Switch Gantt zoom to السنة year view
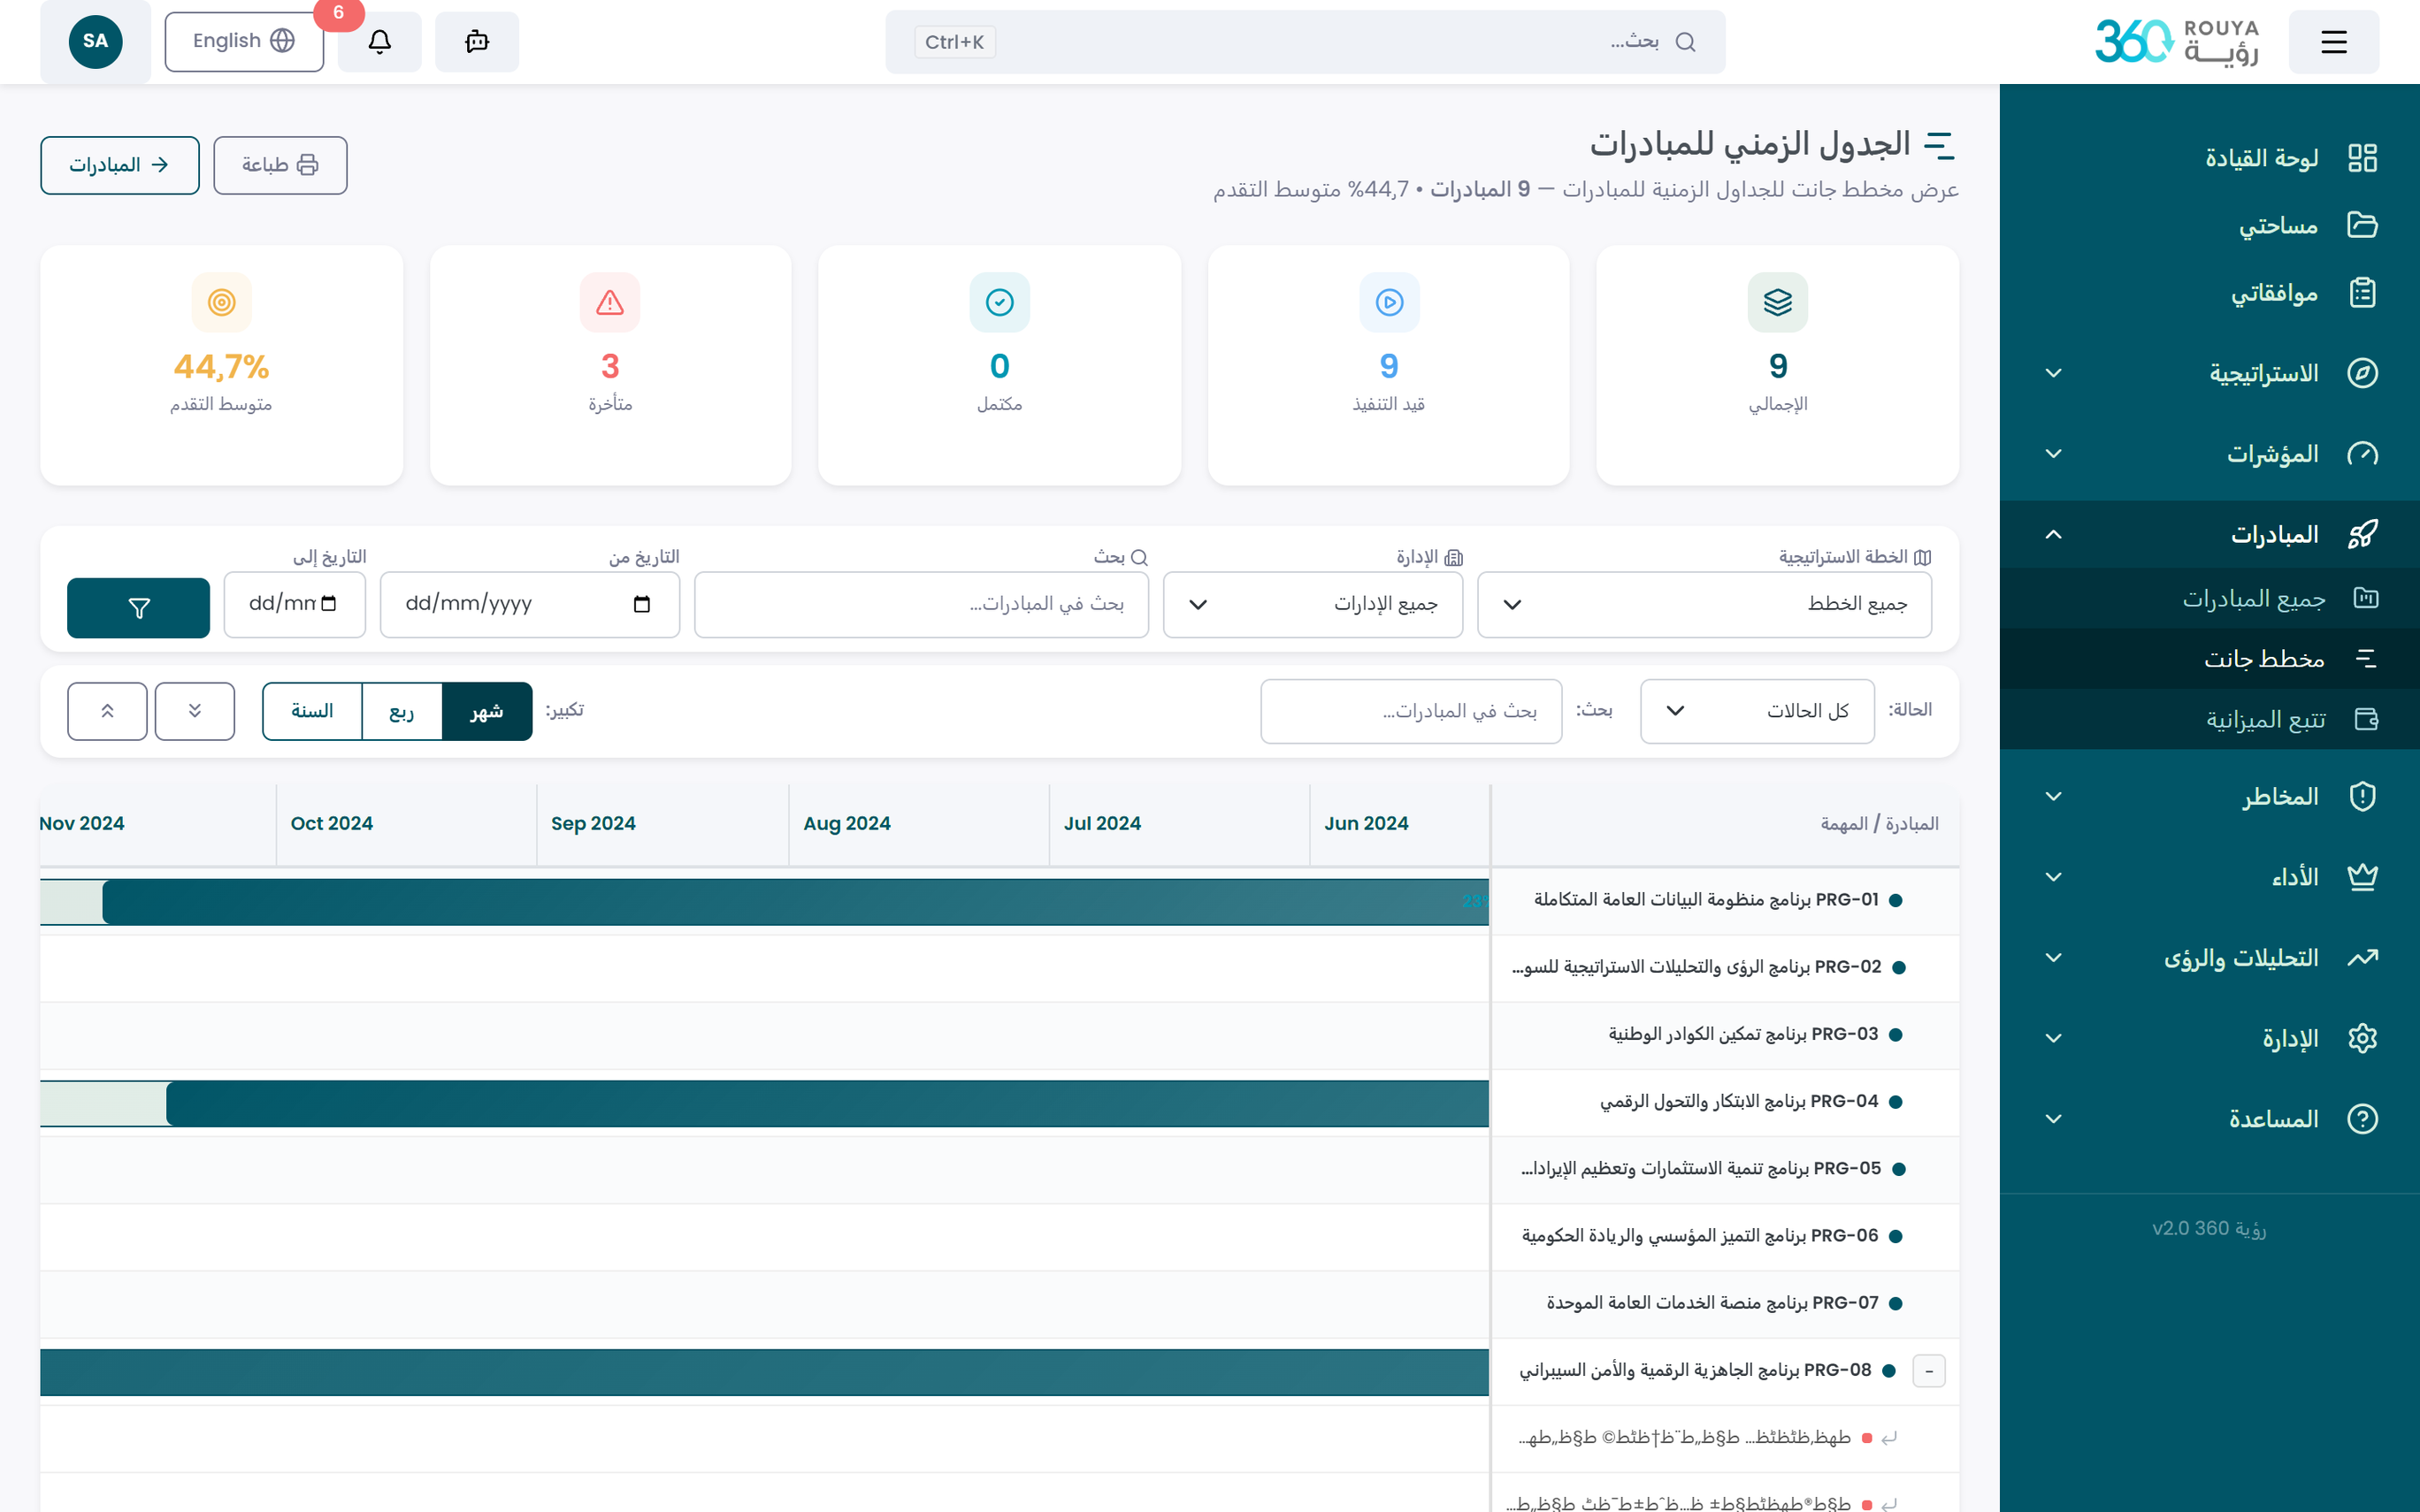 pos(312,711)
